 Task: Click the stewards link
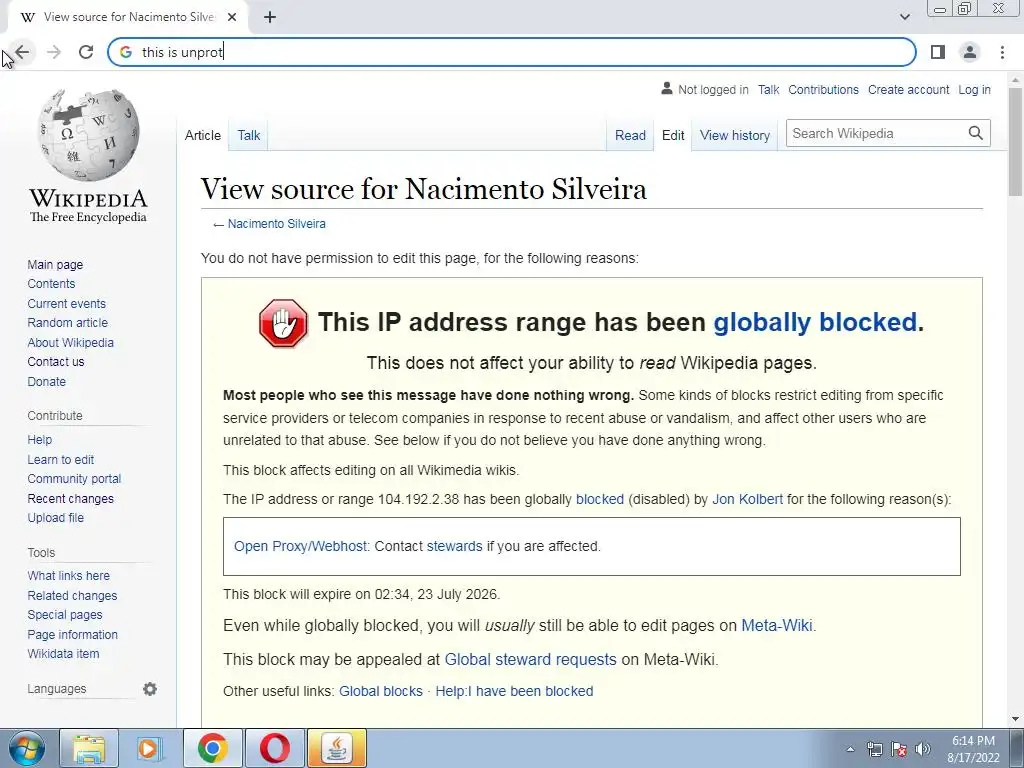pyautogui.click(x=454, y=546)
